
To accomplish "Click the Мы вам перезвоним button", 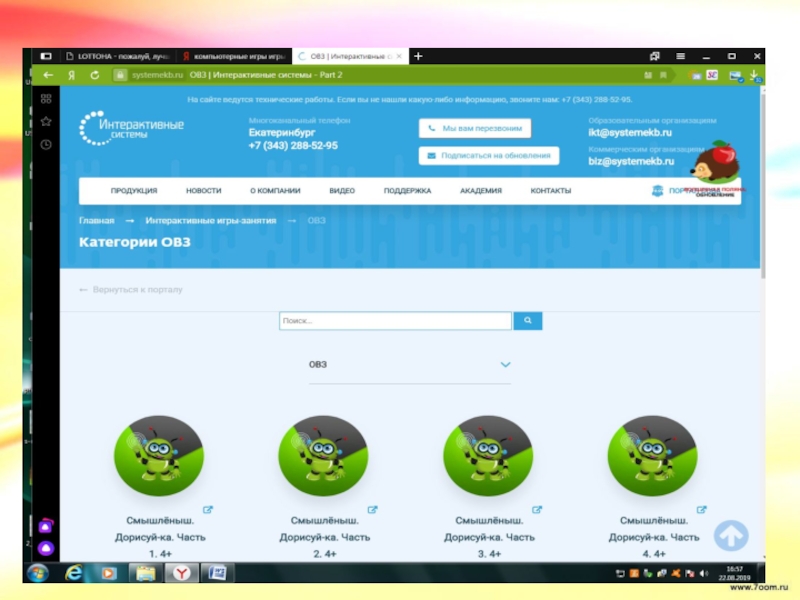I will (x=475, y=128).
